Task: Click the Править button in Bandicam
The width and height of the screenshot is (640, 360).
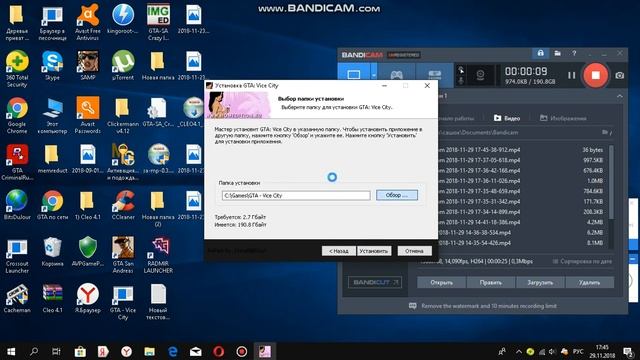Action: 491,282
